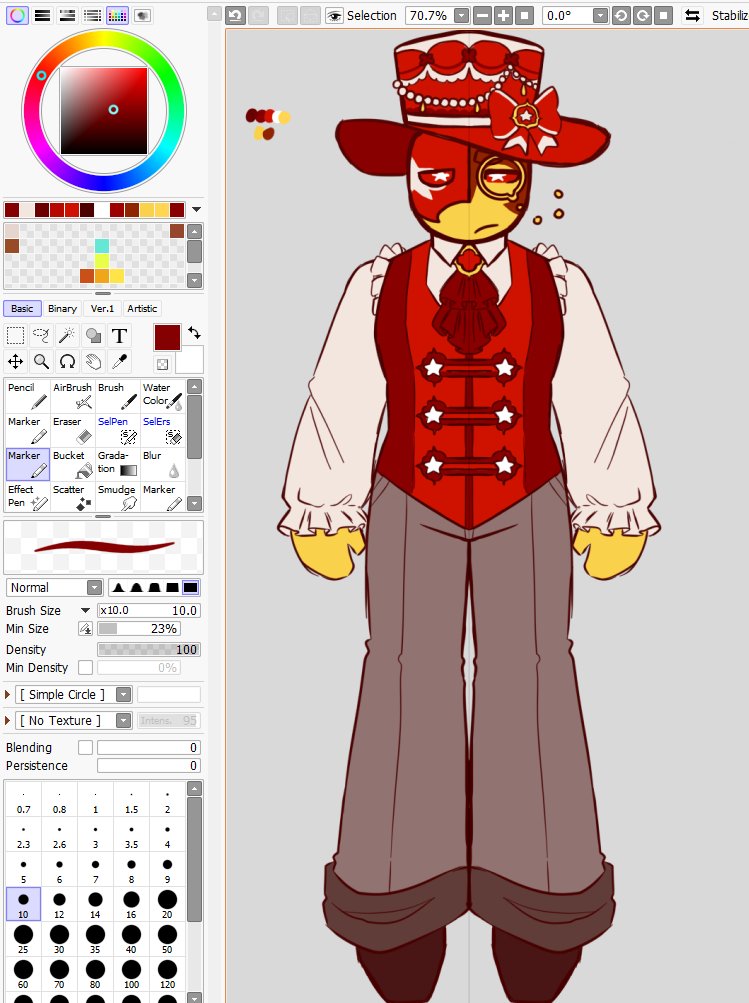Screen dimensions: 749x1003
Task: Select the flattest brush edge shape
Action: 191,587
